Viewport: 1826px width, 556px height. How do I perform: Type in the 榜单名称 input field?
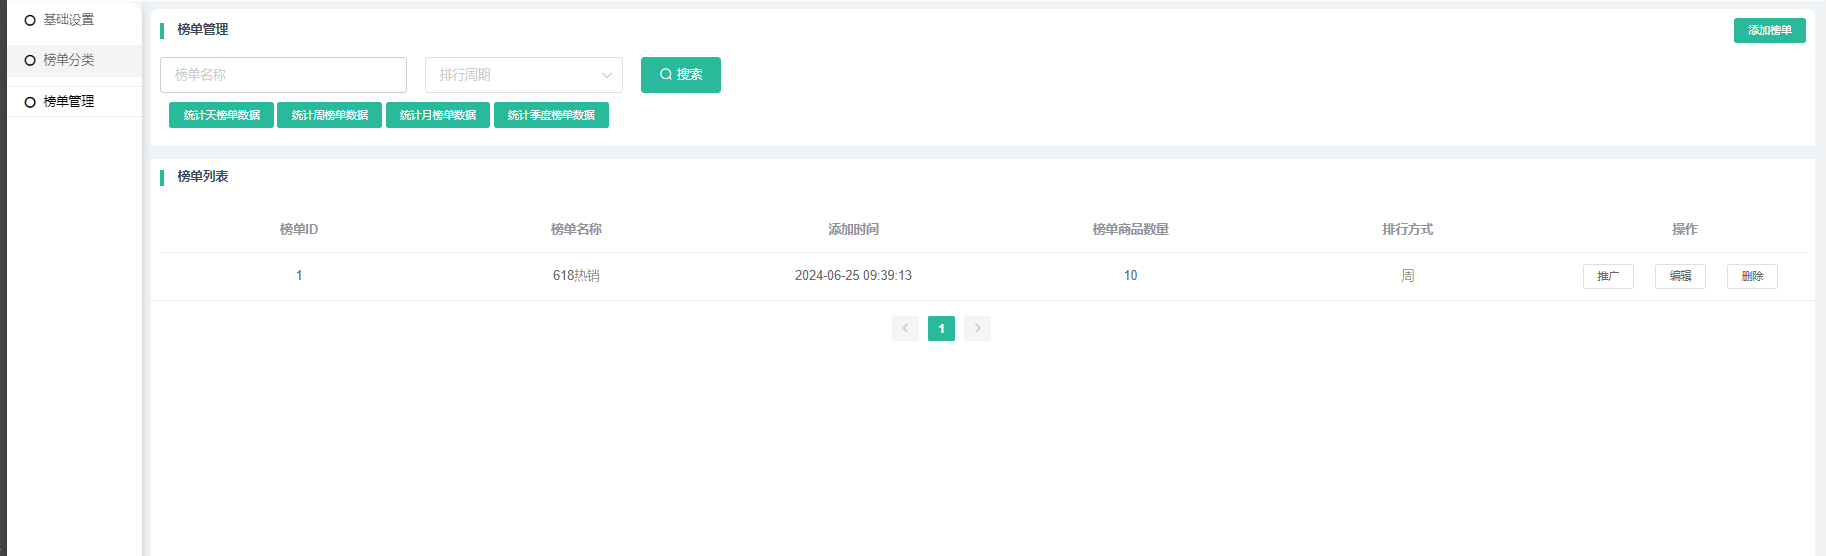point(283,75)
